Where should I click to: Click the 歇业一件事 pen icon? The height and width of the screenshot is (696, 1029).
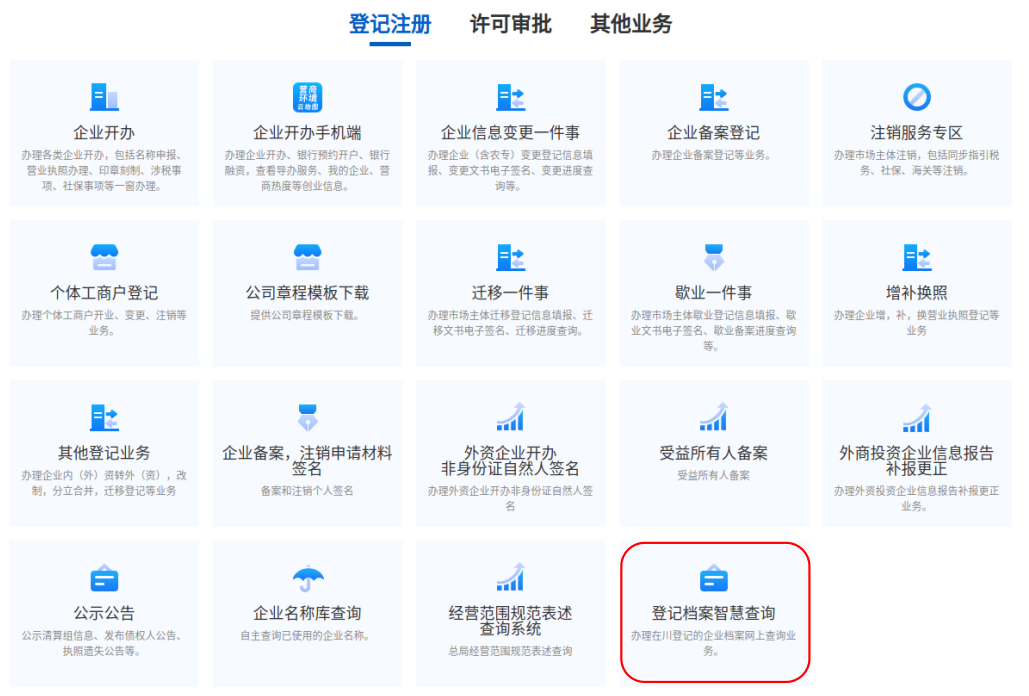[x=713, y=257]
